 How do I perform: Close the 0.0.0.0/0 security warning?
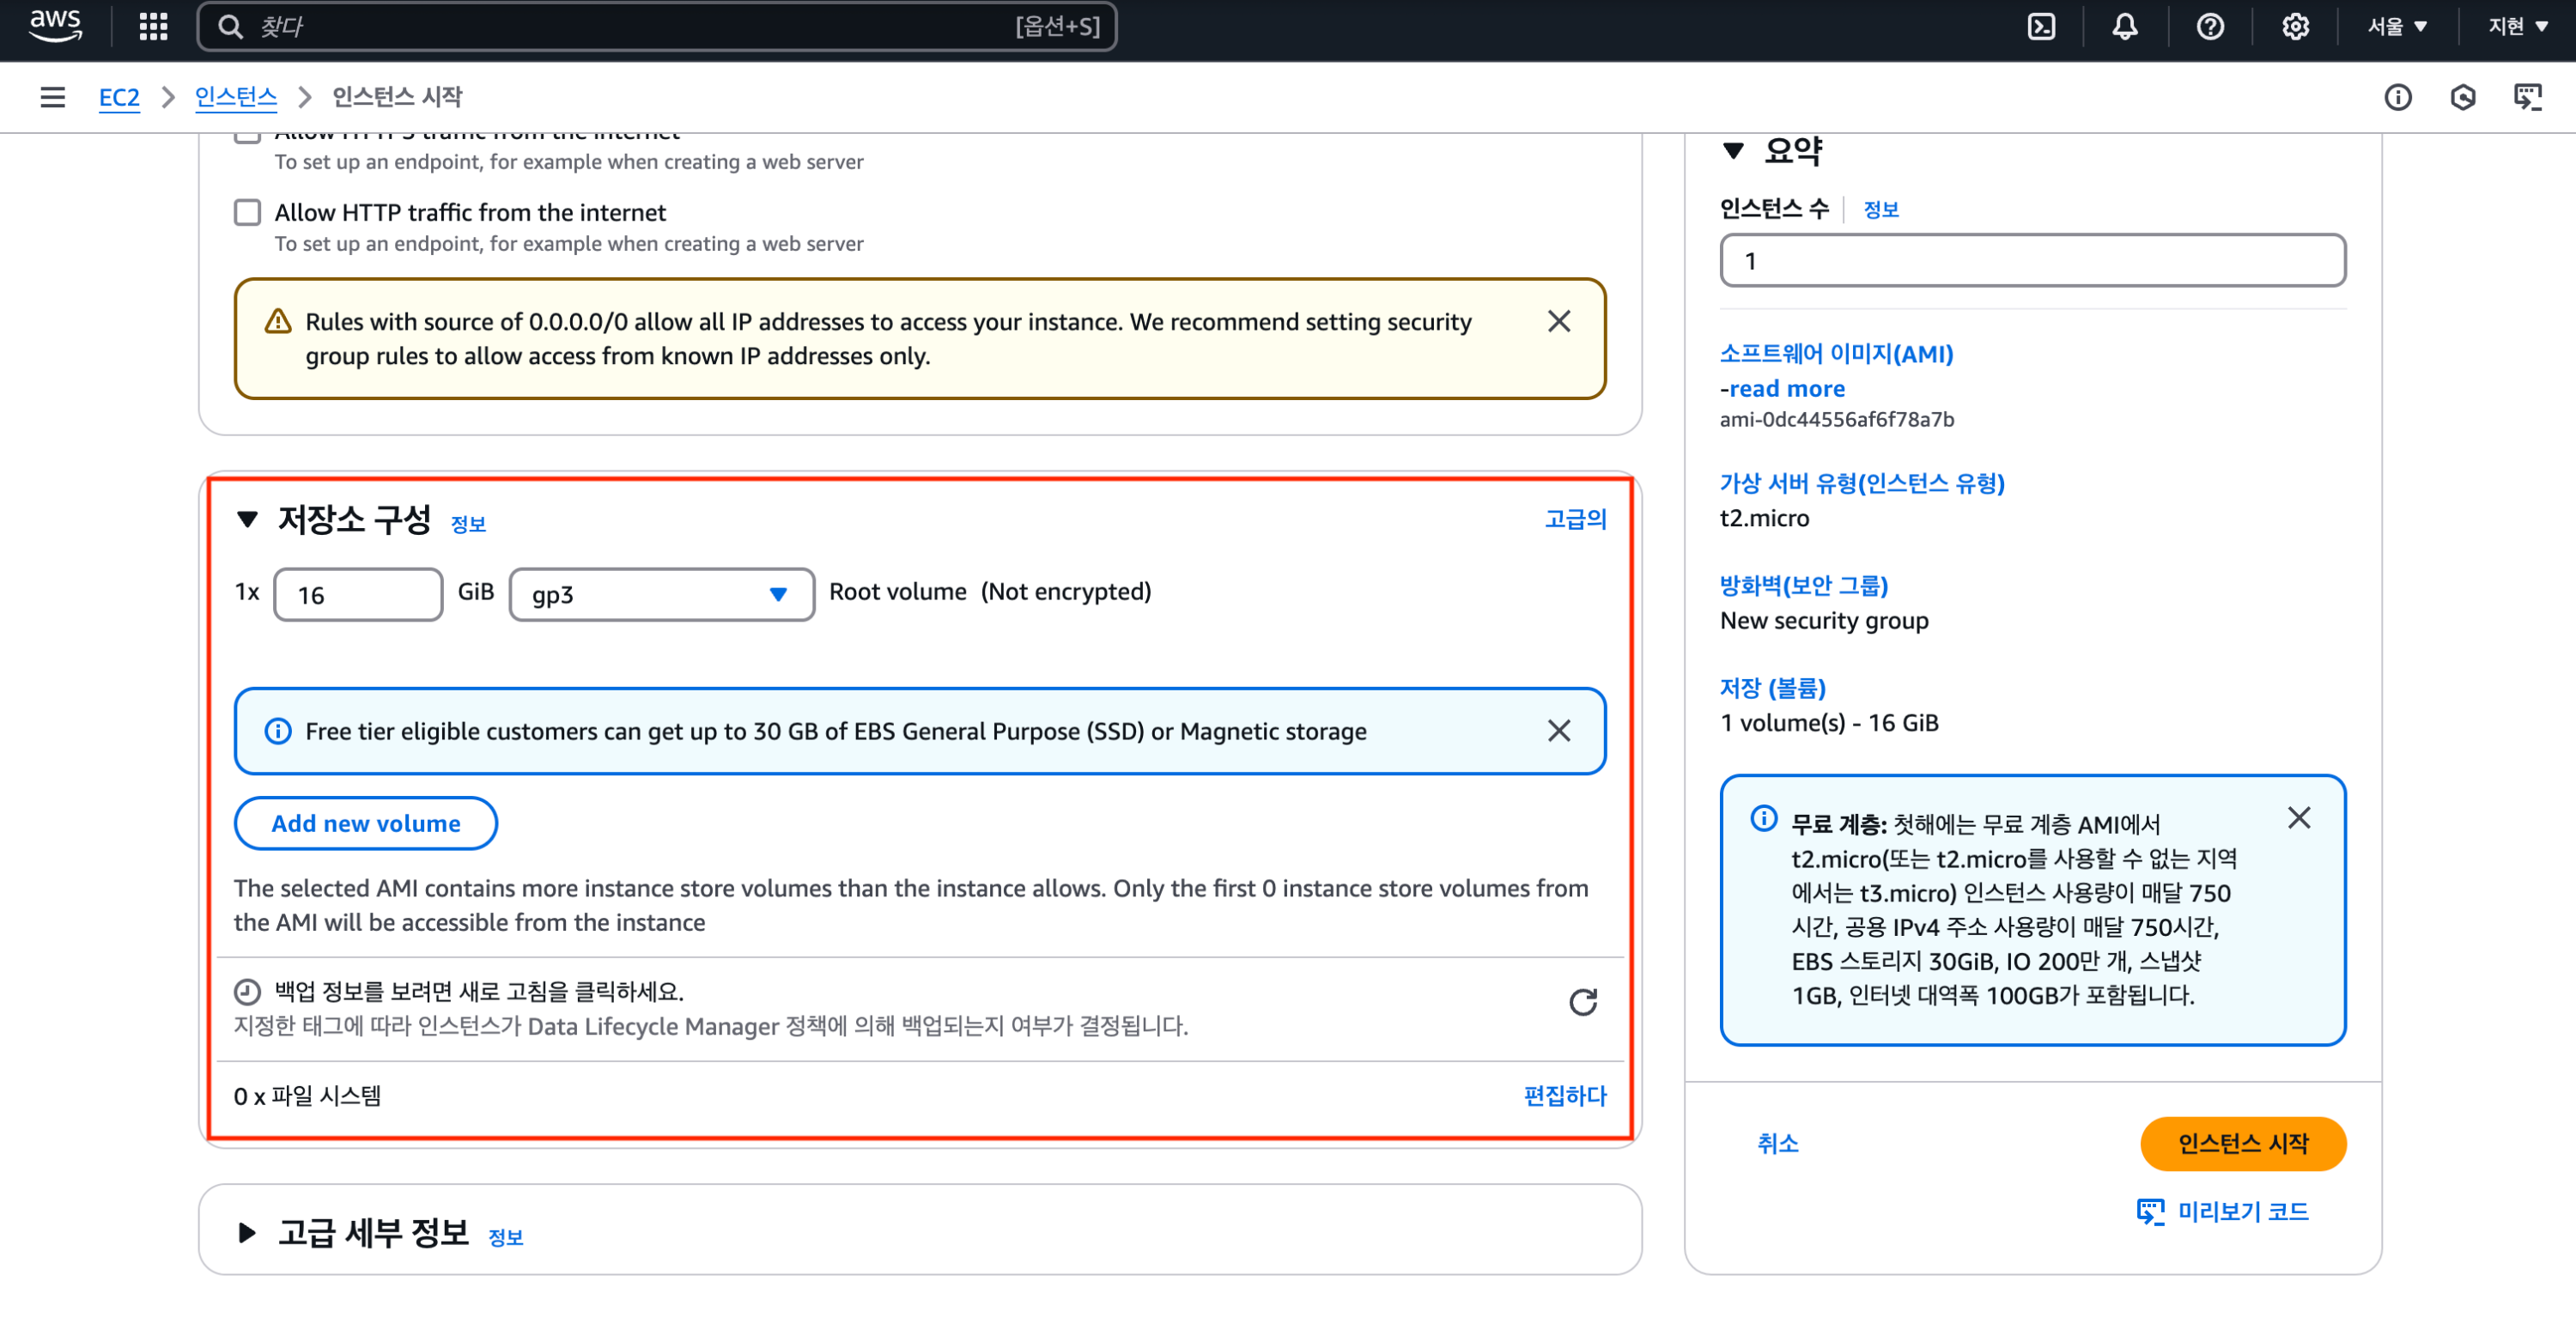1558,321
